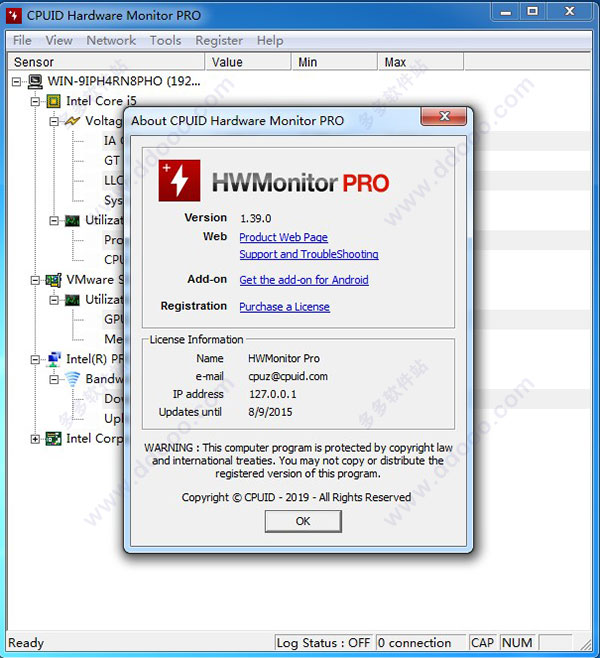The height and width of the screenshot is (658, 600).
Task: Collapse Utilization node under VMware
Action: click(54, 300)
